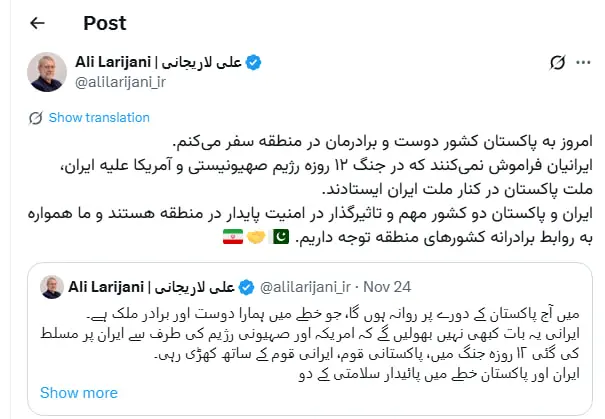Viewport: 605px width, 419px height.
Task: Go back using the left arrow
Action: (x=37, y=22)
